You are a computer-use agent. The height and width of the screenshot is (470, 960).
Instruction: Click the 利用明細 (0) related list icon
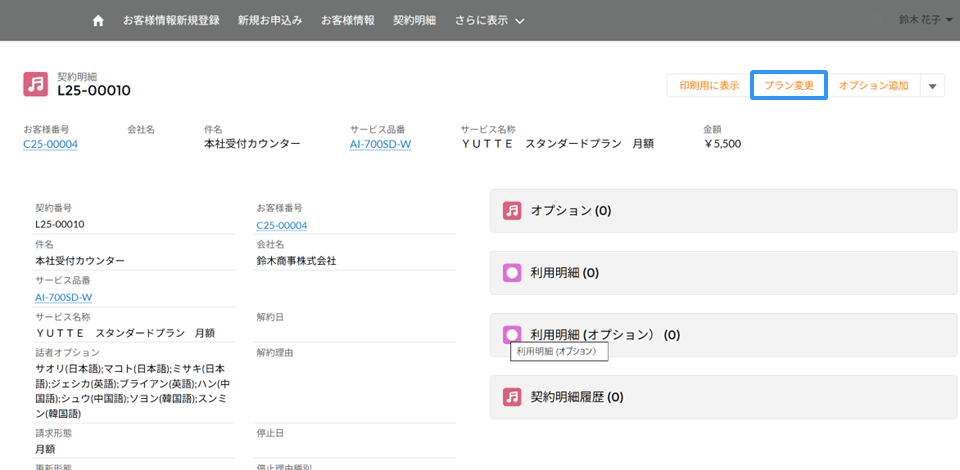point(512,272)
